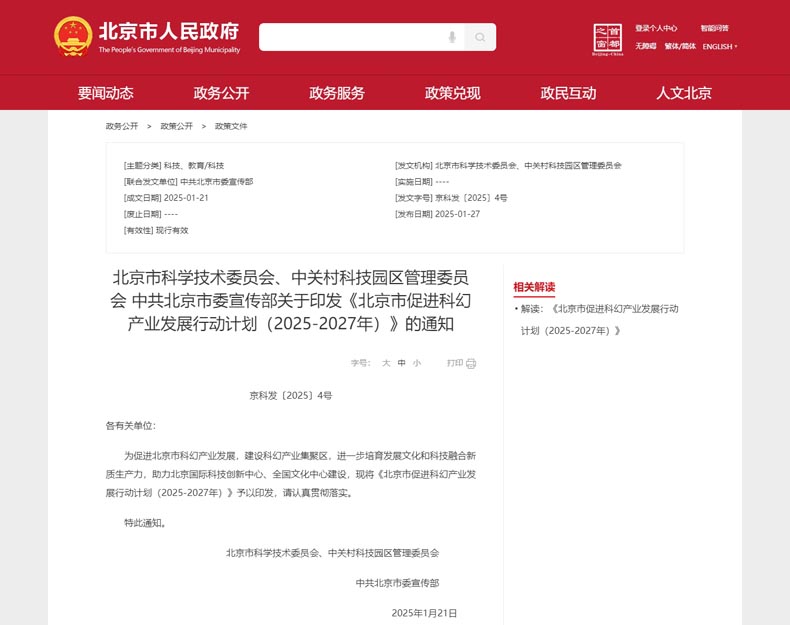
Task: Go to 政策文件 in breadcrumb
Action: 231,126
